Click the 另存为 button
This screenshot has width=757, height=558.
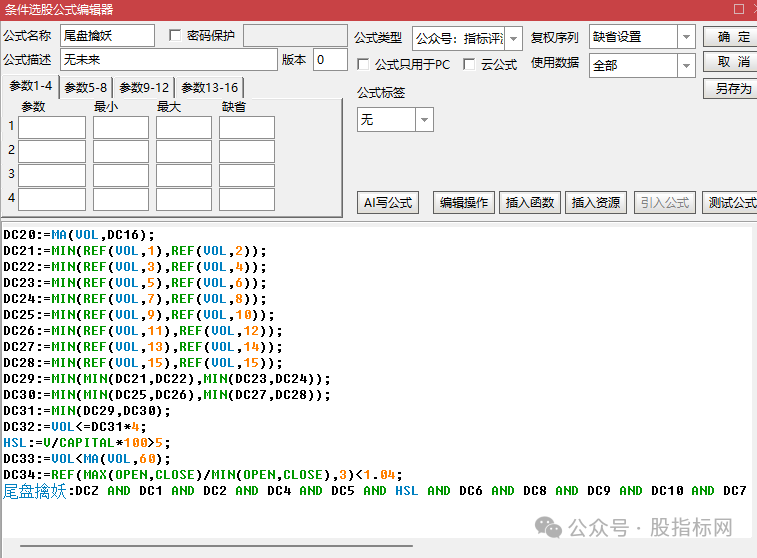coord(730,89)
